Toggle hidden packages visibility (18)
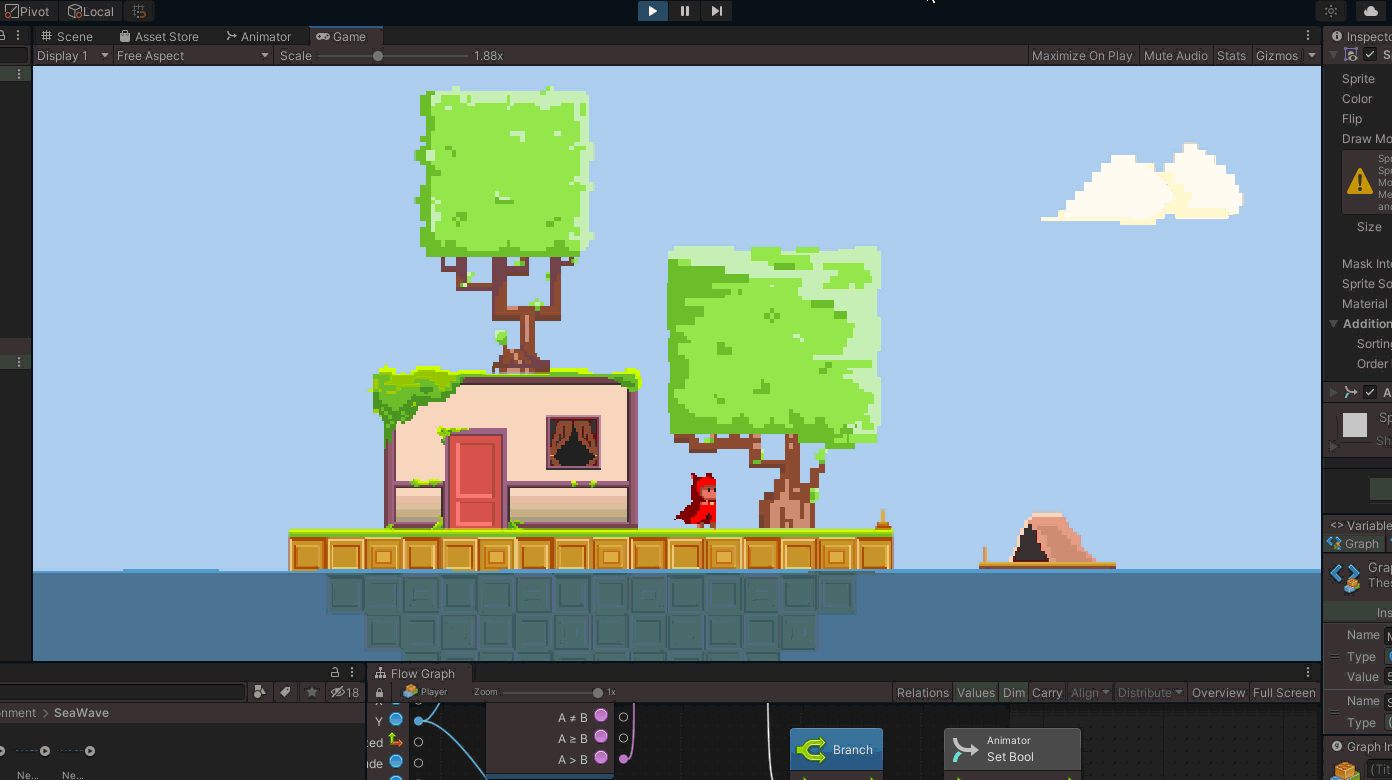Image resolution: width=1392 pixels, height=780 pixels. tap(345, 692)
